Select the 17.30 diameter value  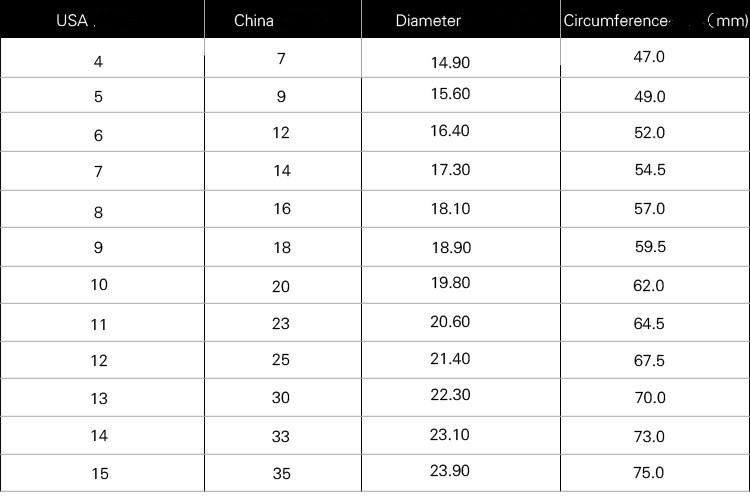(x=450, y=170)
